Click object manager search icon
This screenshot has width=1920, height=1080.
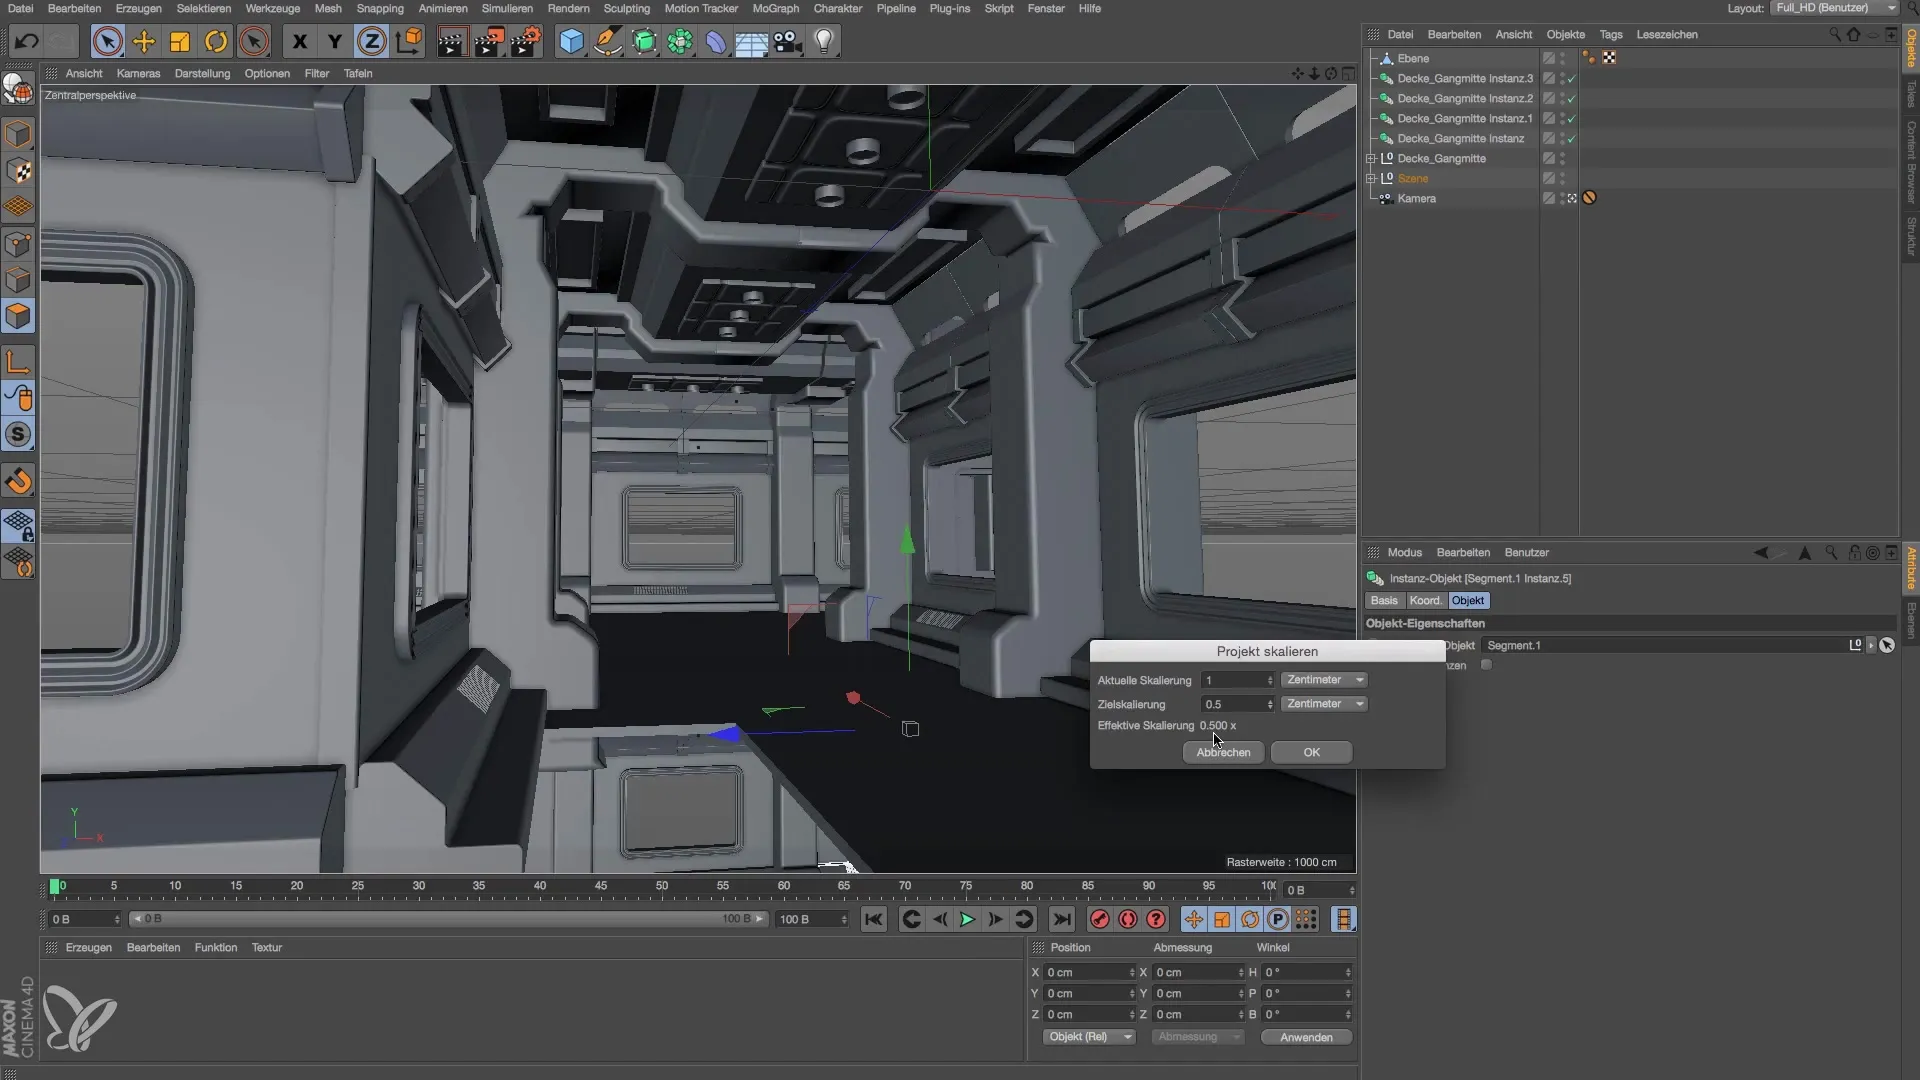coord(1835,34)
